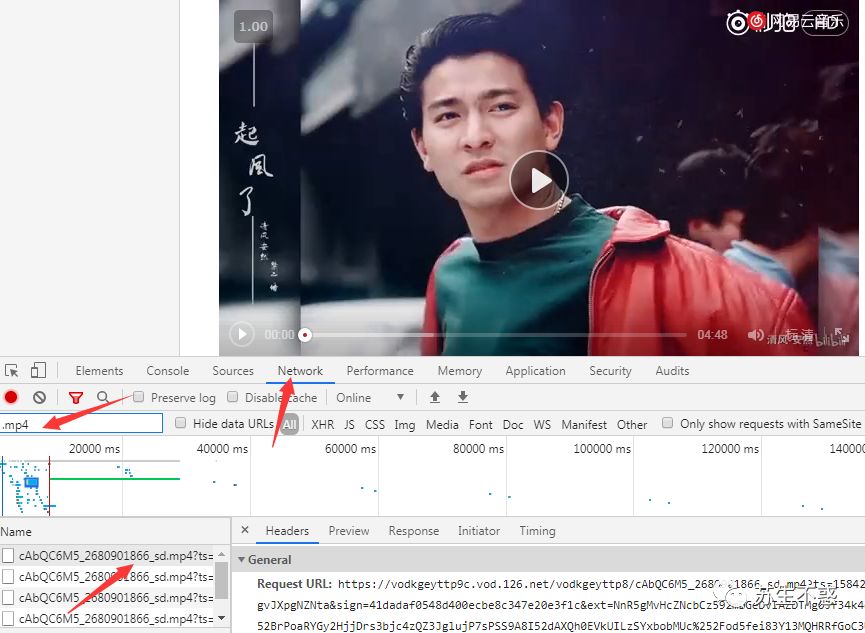Switch to the Network tab
Image resolution: width=865 pixels, height=633 pixels.
click(300, 371)
